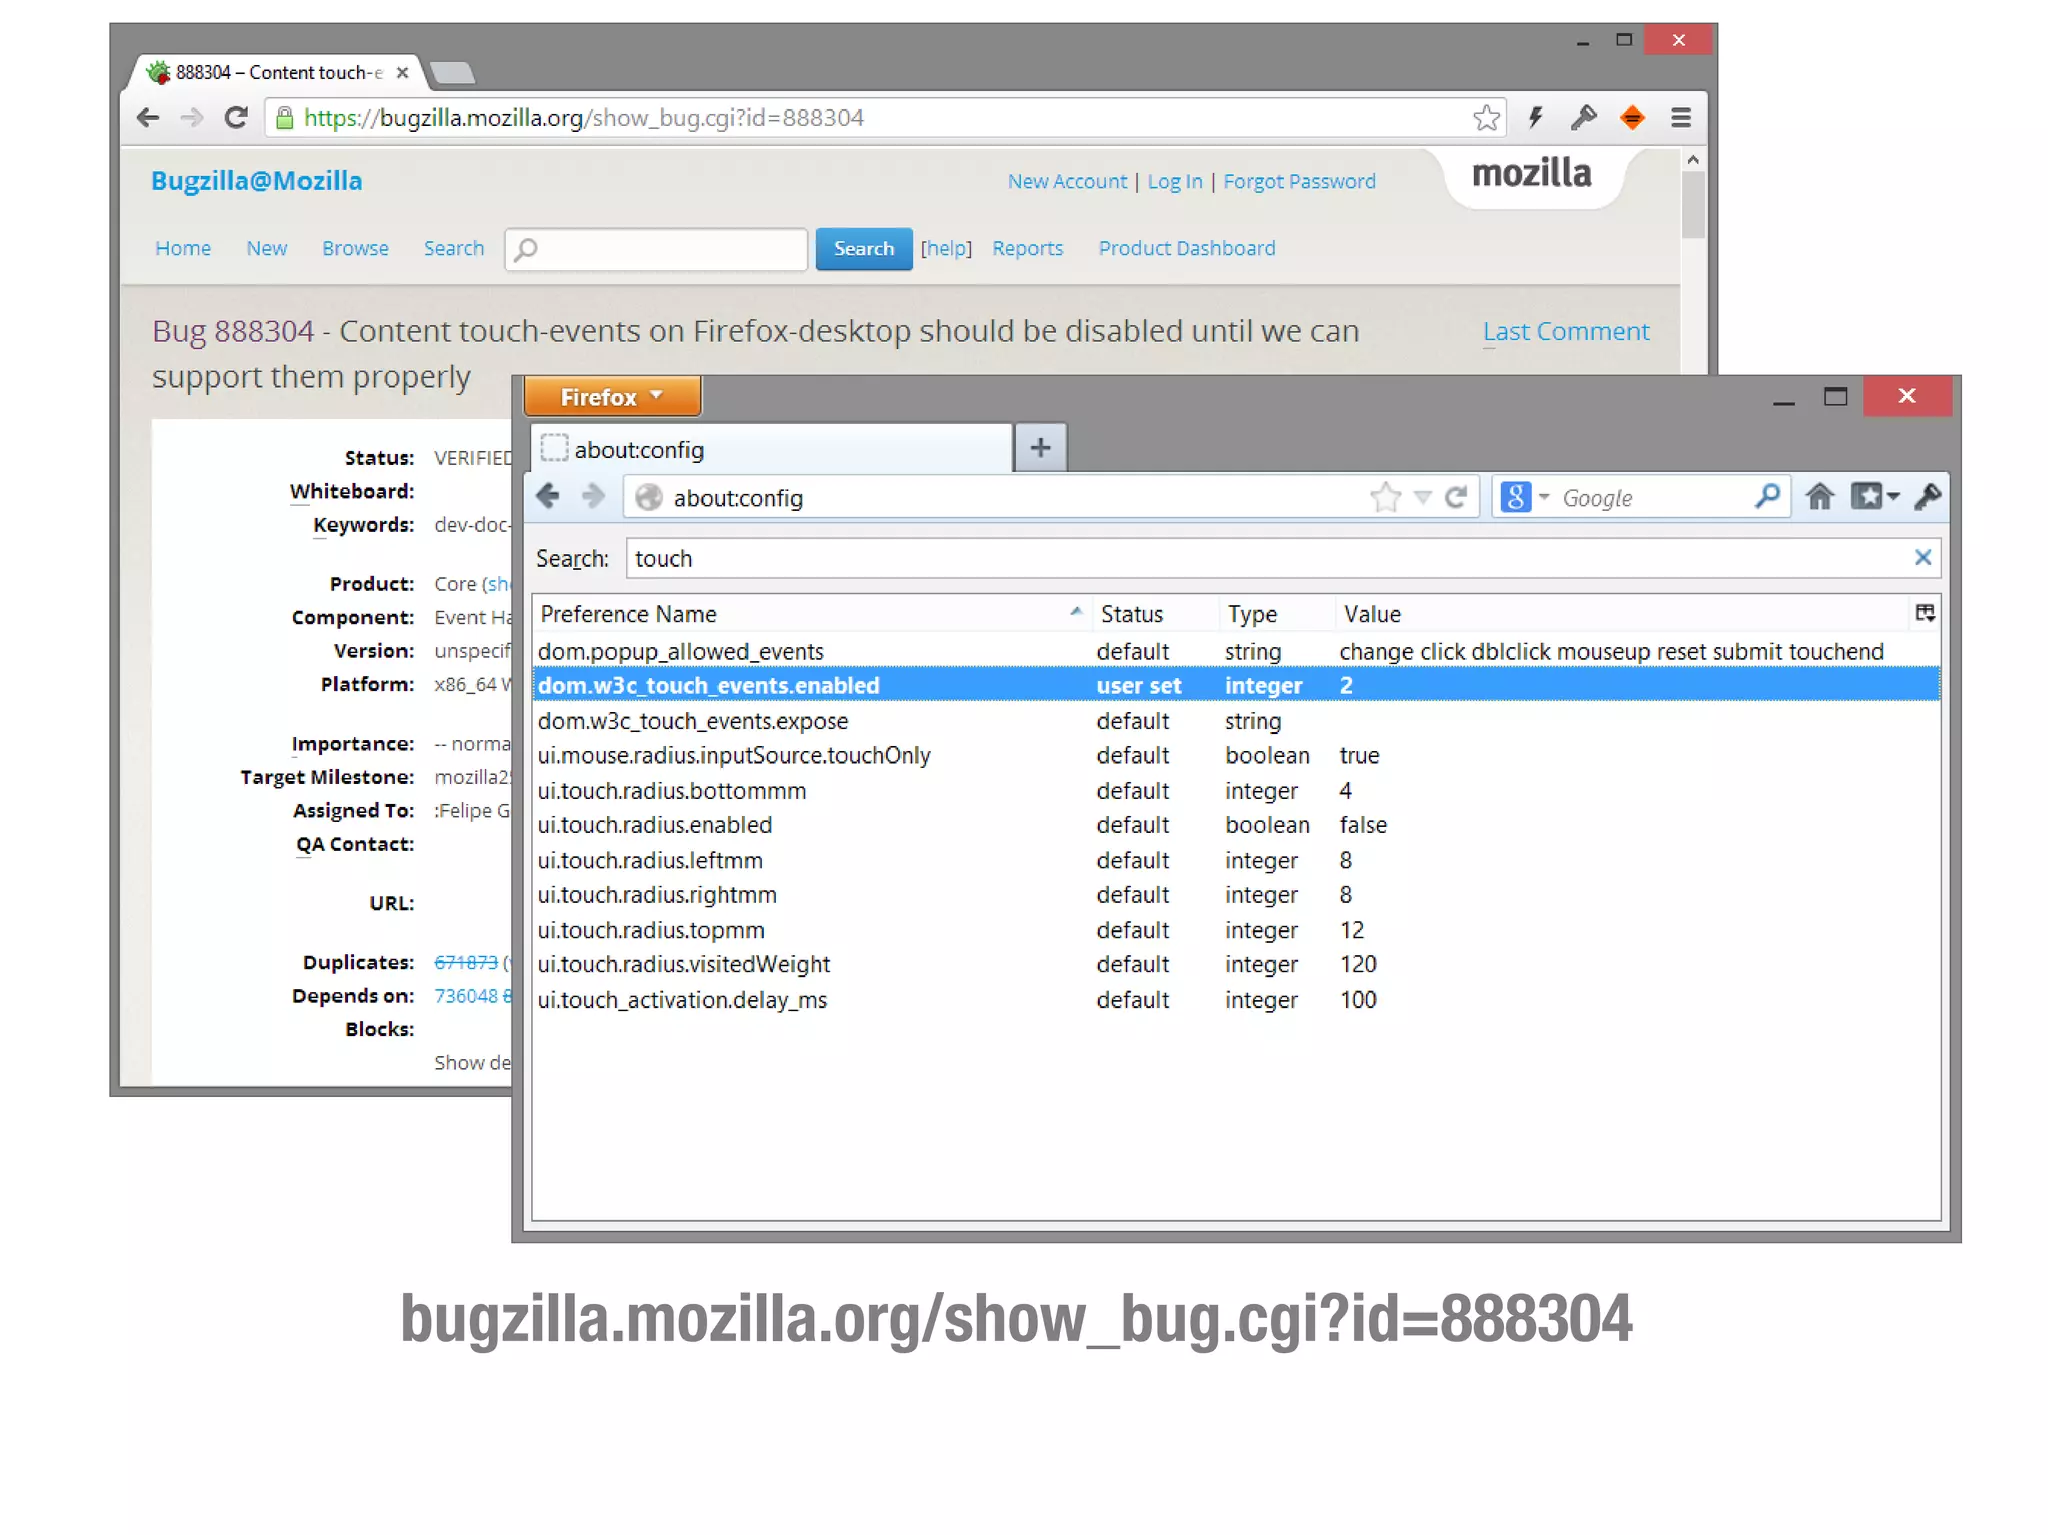Bookmark the bugzilla page with the star

(1486, 118)
